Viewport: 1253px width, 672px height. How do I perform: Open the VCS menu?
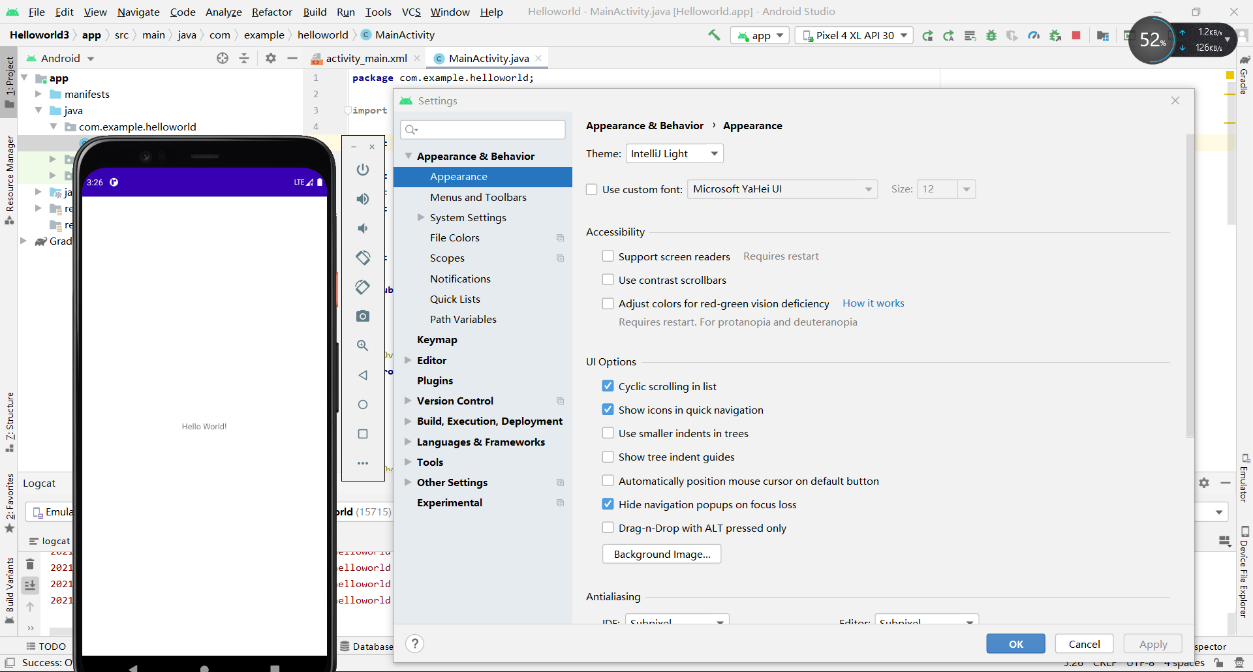(x=411, y=12)
